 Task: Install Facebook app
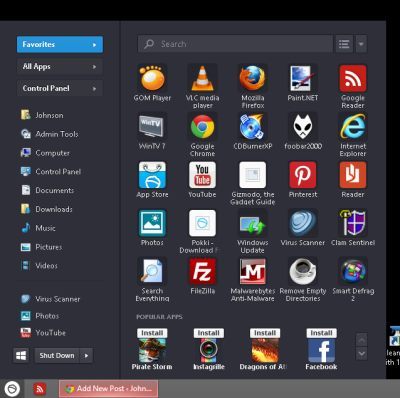[321, 333]
